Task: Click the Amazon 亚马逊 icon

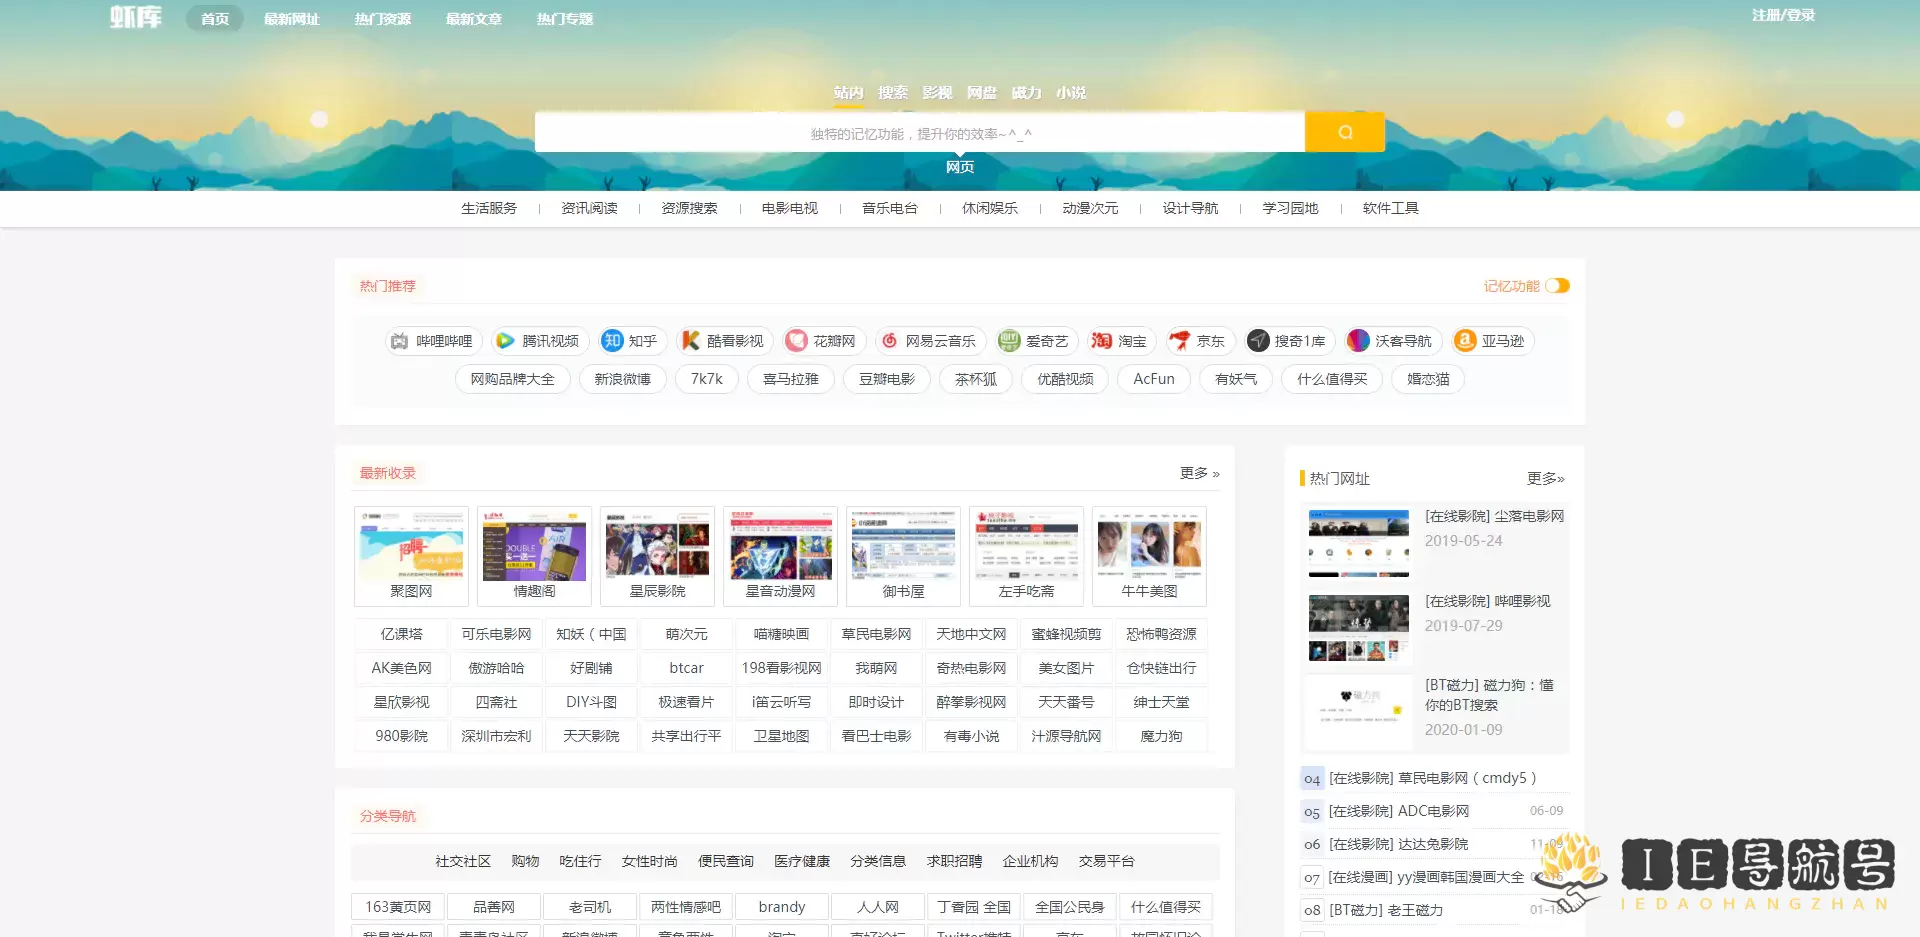Action: [x=1464, y=341]
